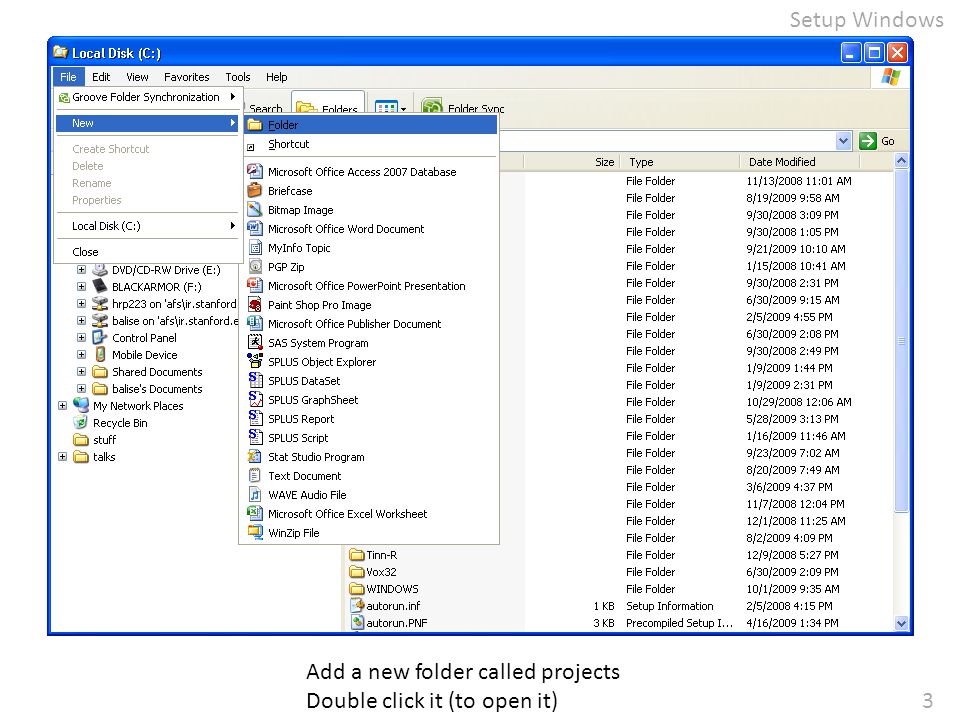Click the Shortcut arrow icon in submenu
960x720 pixels.
click(250, 147)
